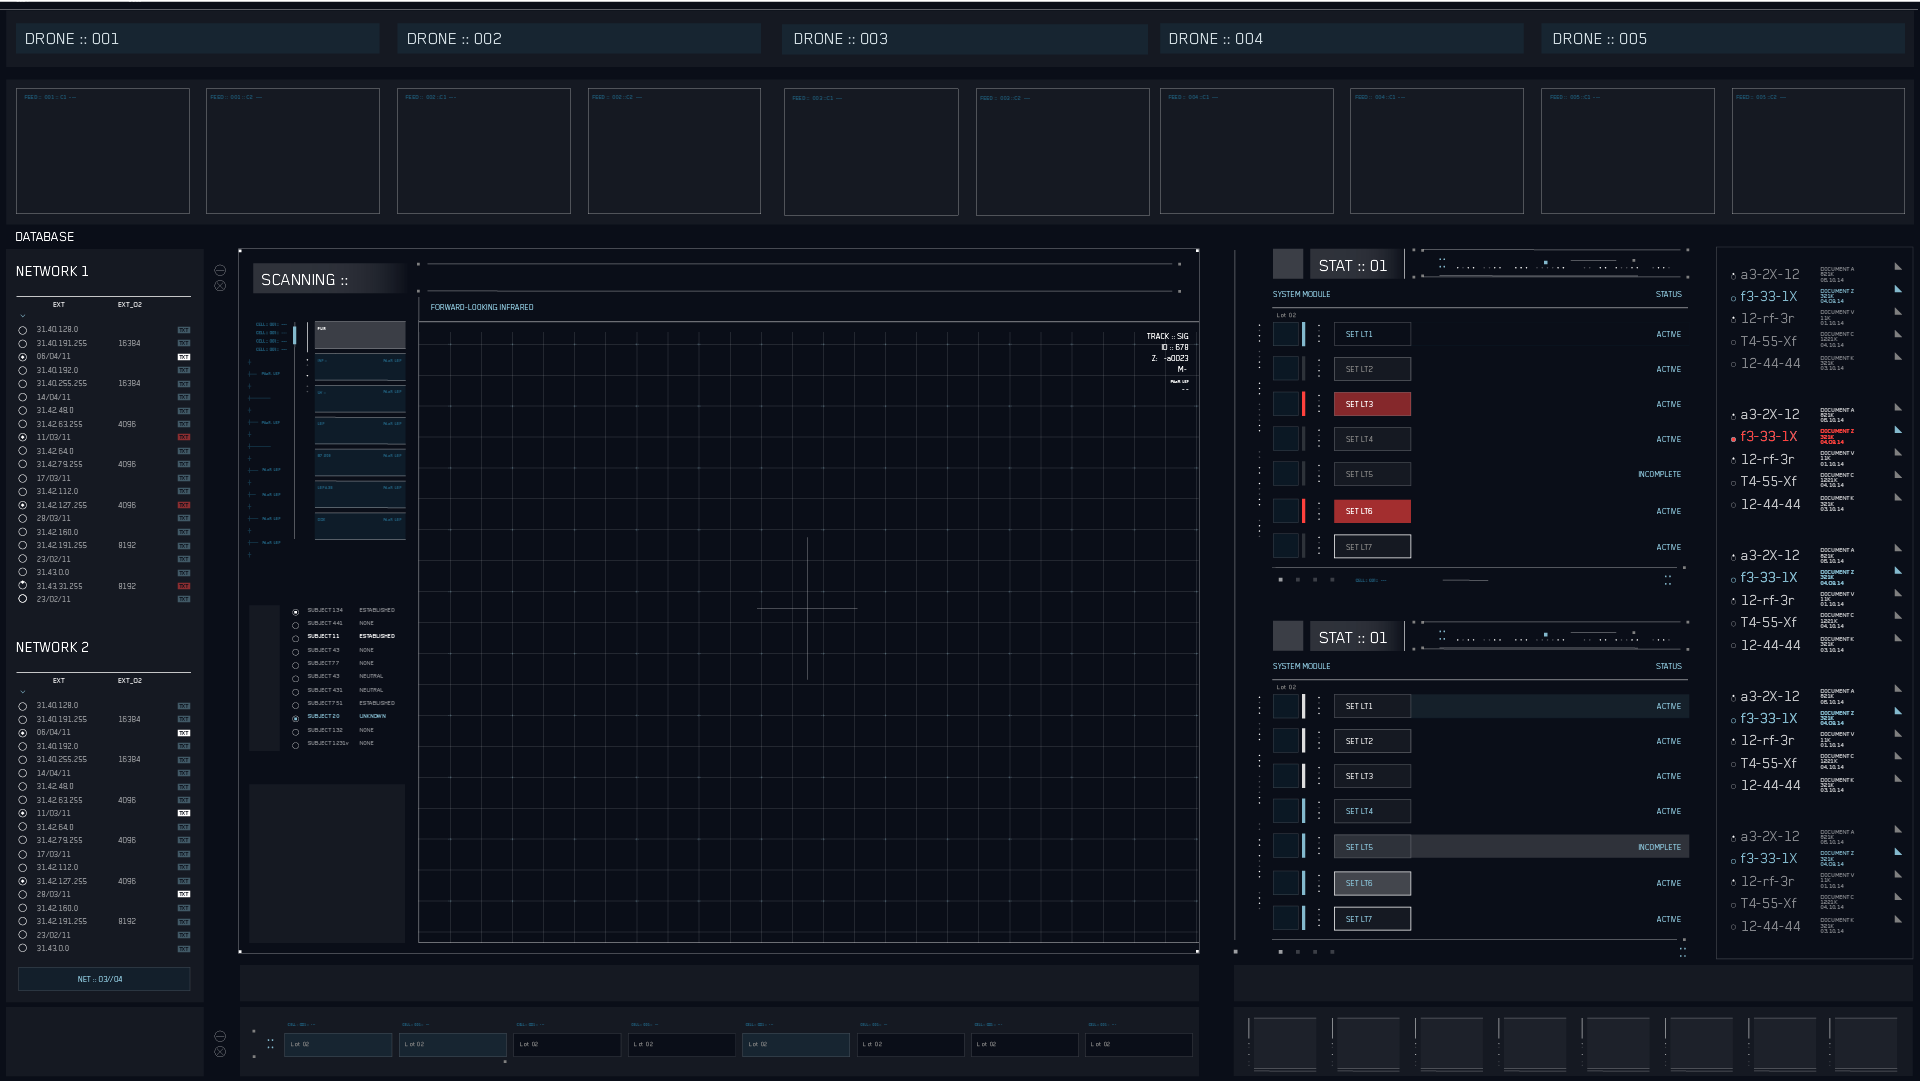The image size is (1920, 1081).
Task: Click blue marker on upper STAT :: 01 timeline
Action: (1546, 262)
